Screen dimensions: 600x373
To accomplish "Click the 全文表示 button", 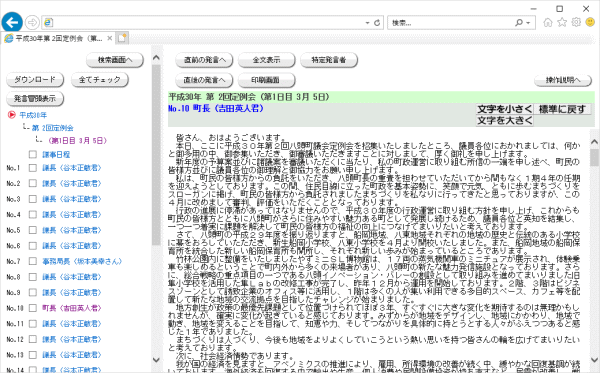I will (x=266, y=60).
